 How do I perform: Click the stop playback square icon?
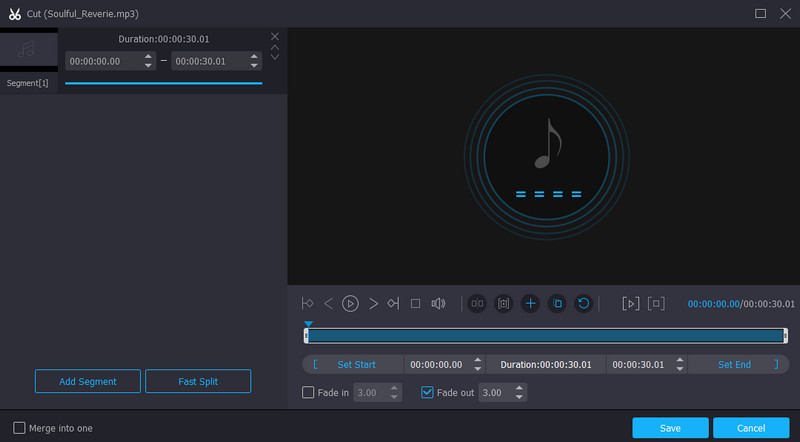click(x=415, y=303)
